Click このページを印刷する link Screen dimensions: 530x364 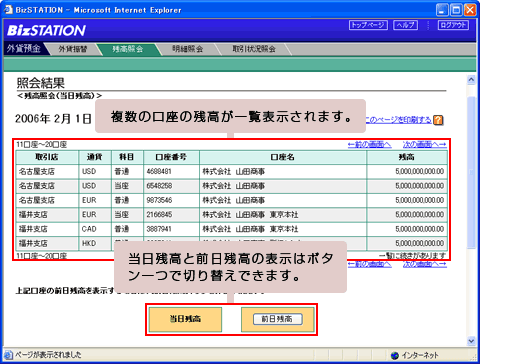398,120
